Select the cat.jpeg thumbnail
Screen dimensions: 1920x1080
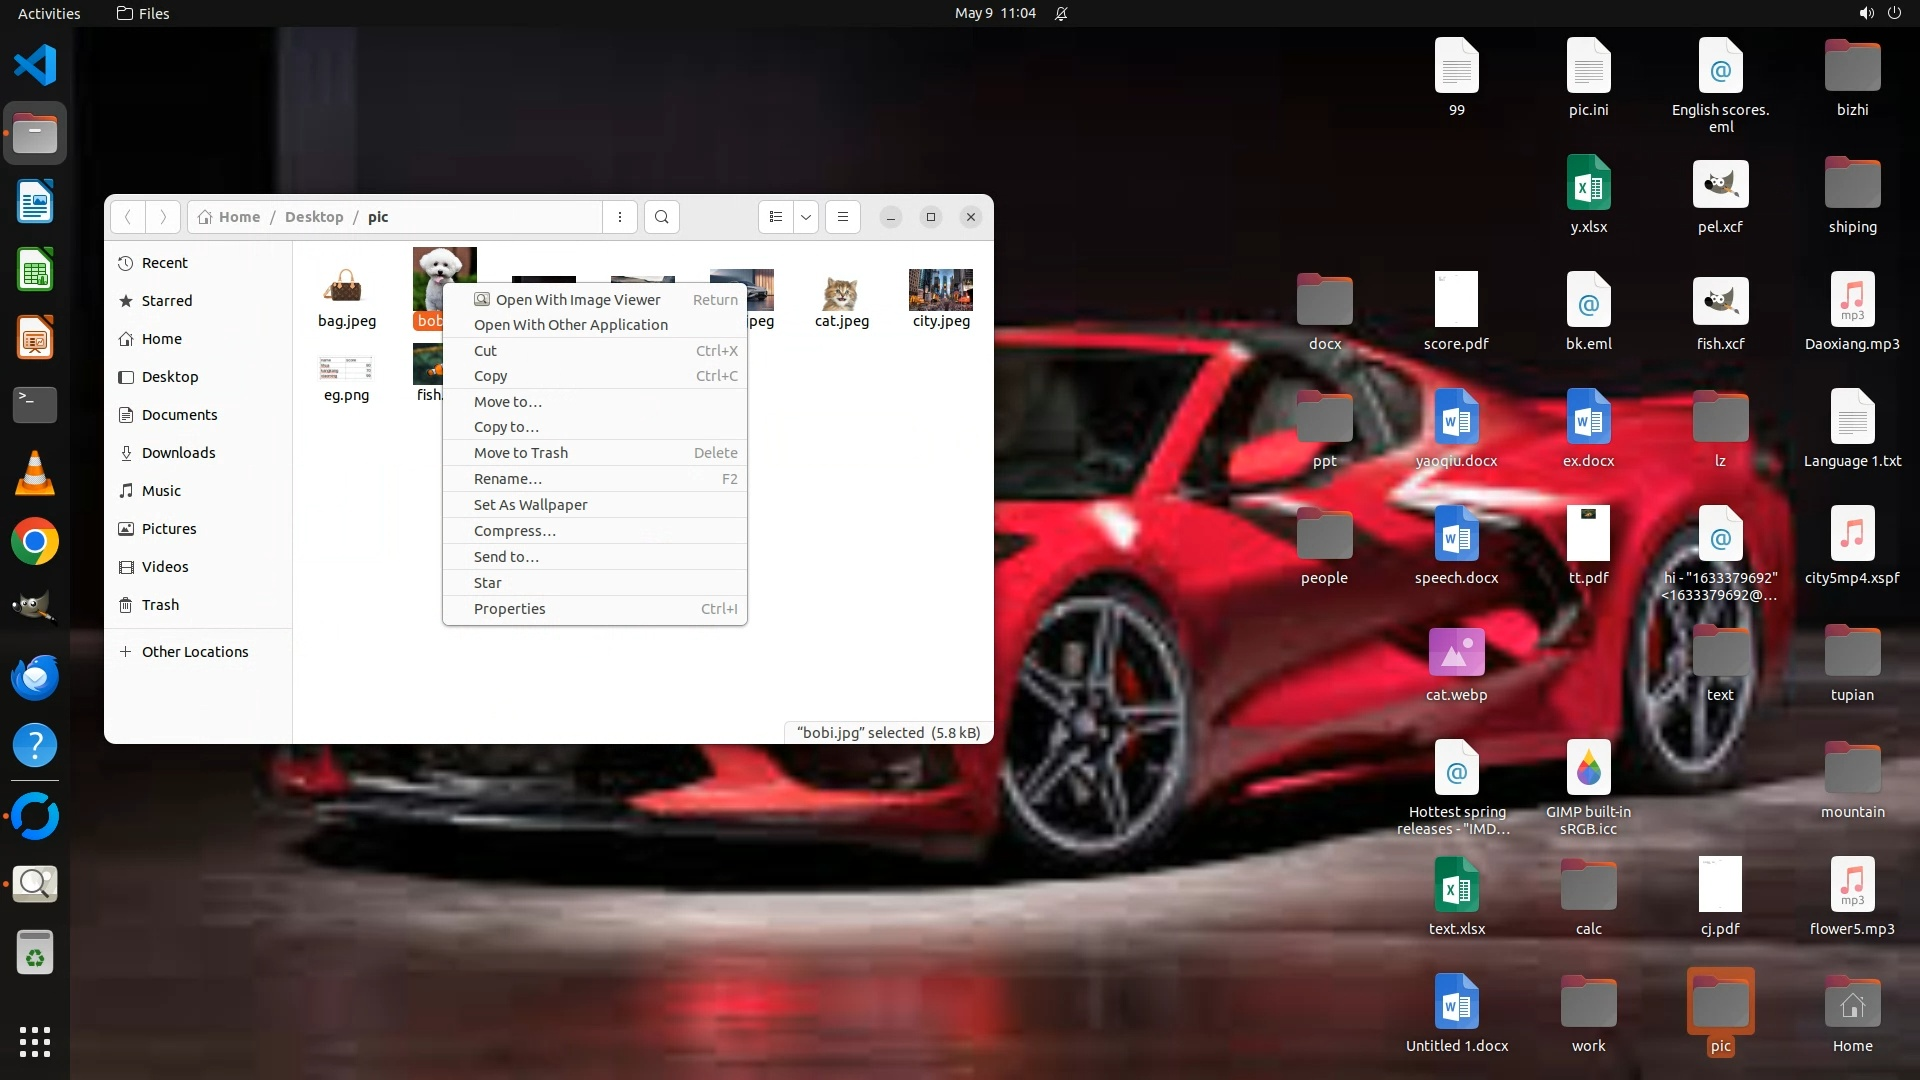pos(841,296)
